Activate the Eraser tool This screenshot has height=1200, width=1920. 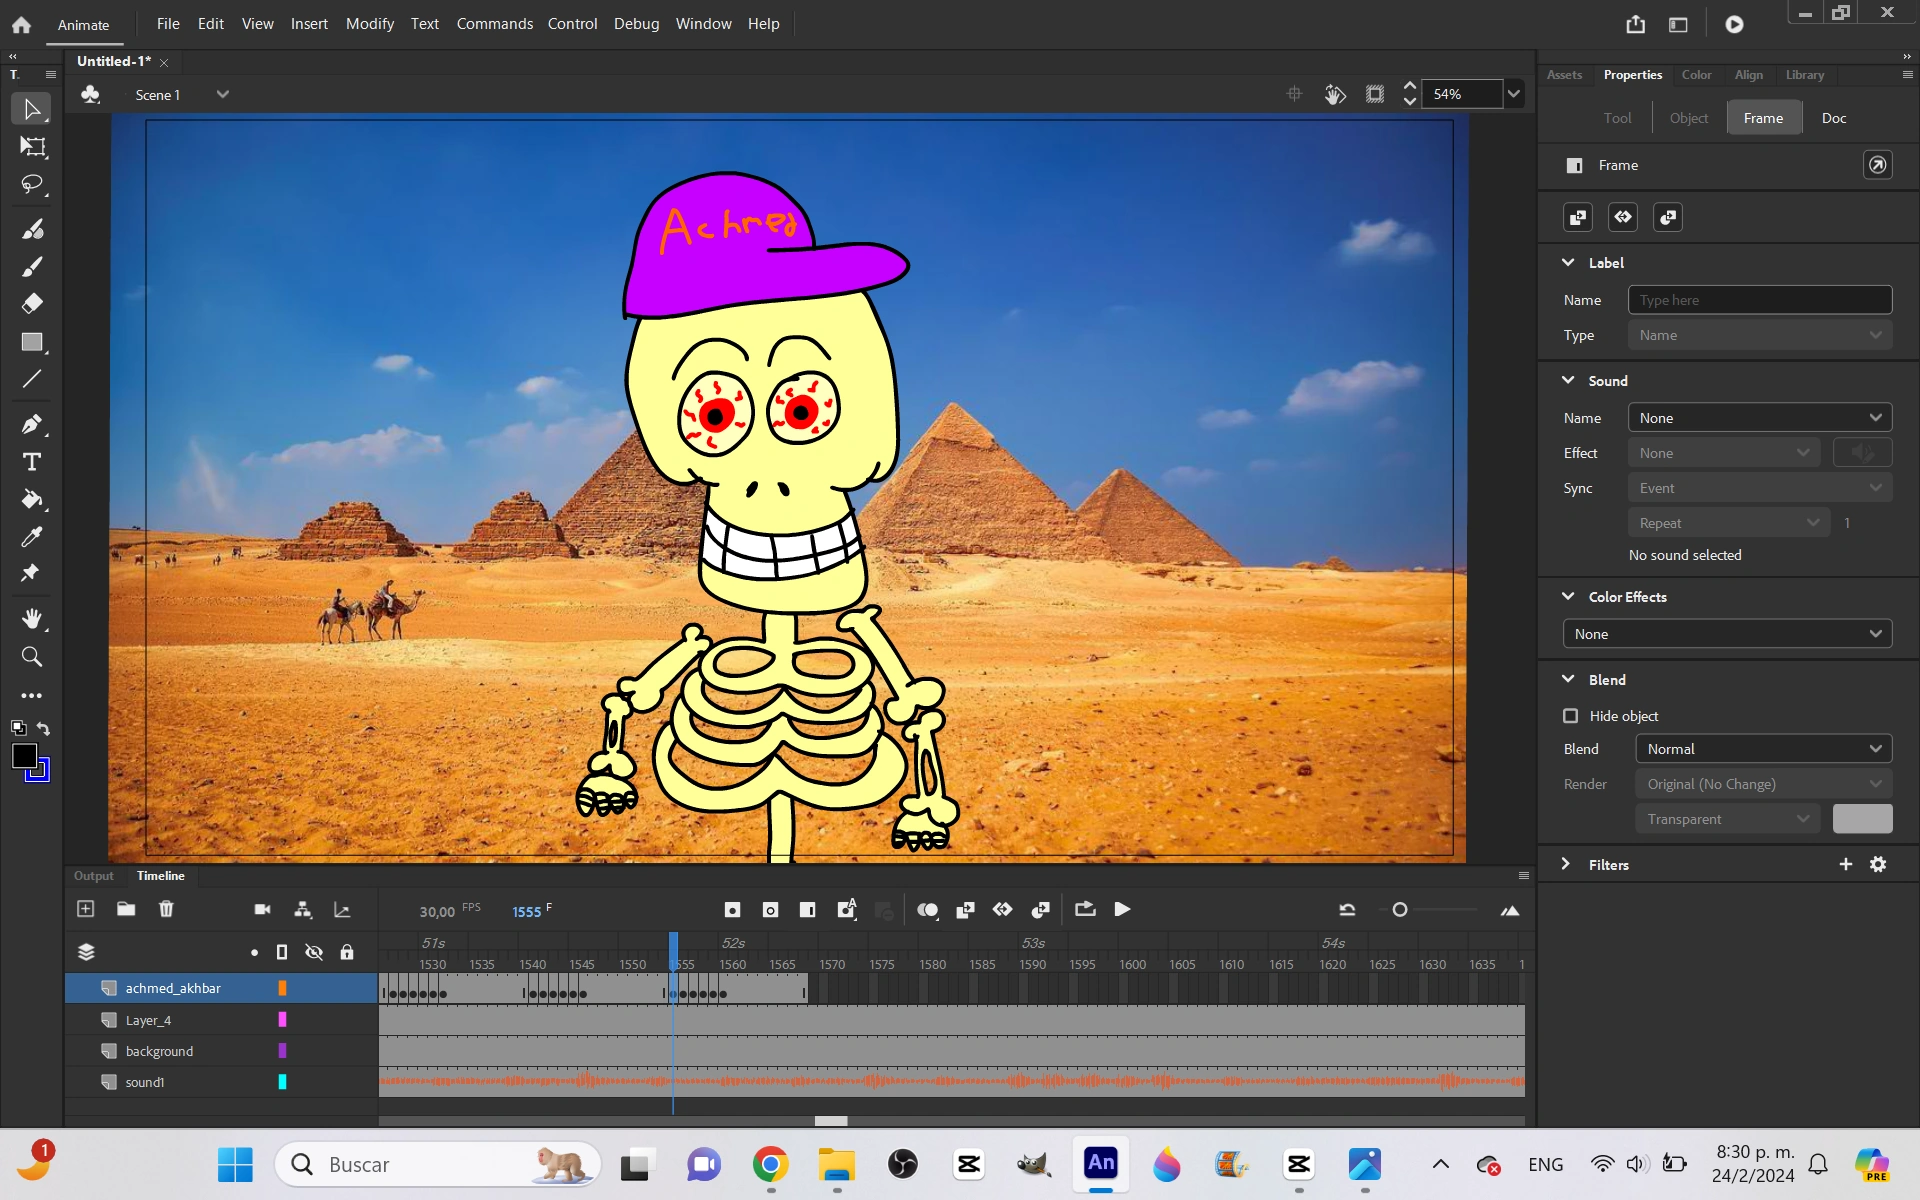33,303
